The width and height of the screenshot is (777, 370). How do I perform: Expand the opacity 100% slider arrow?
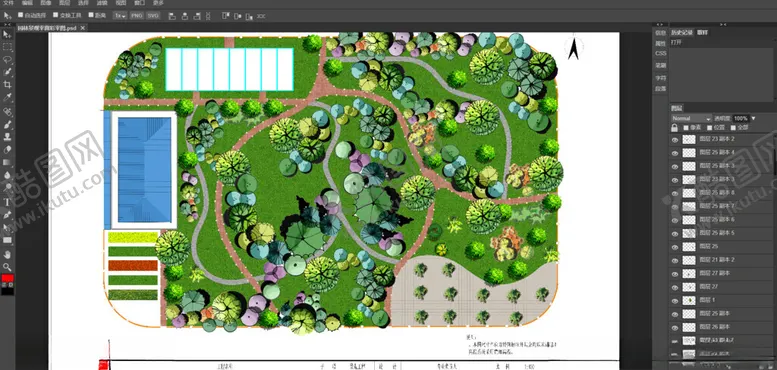[754, 118]
